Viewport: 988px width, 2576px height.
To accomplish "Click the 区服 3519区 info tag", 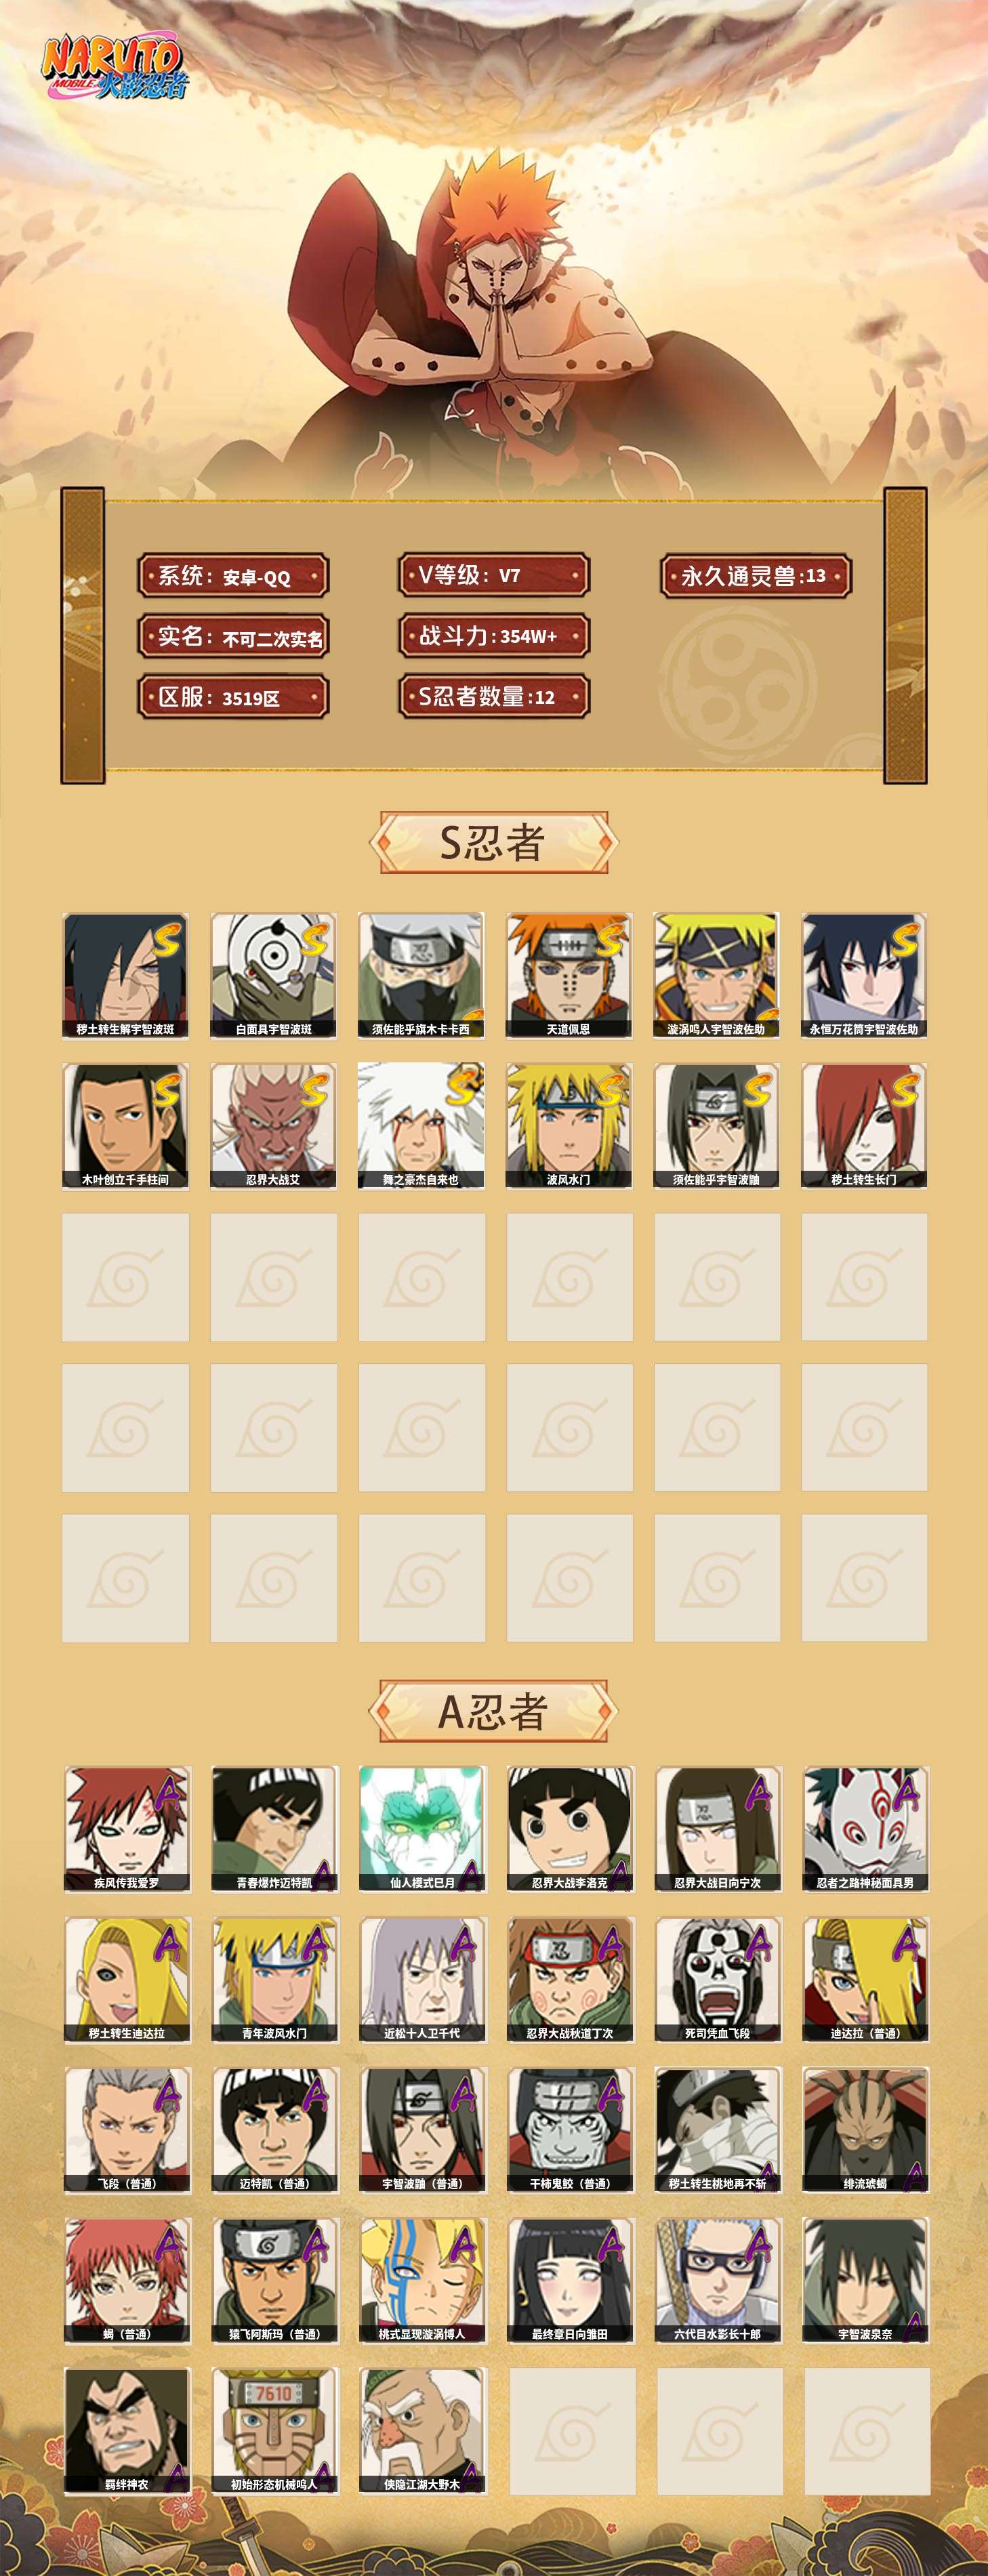I will pos(233,697).
